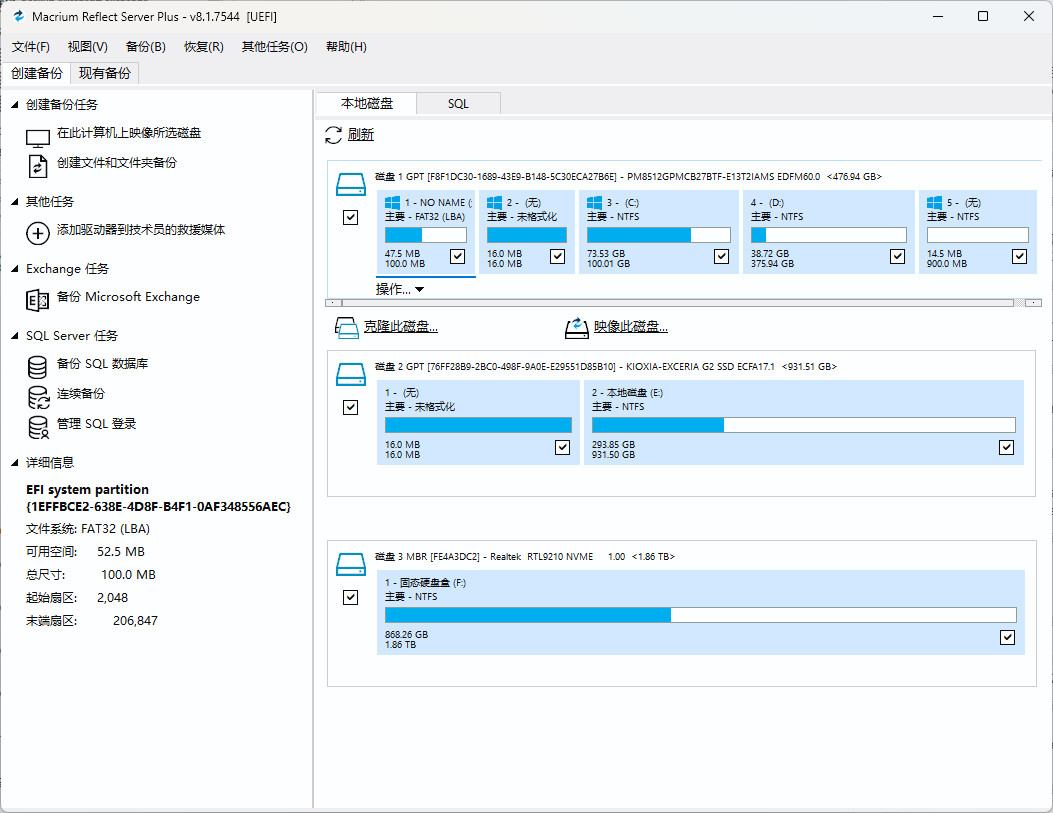
Task: Click the continuous backup icon
Action: coord(38,397)
